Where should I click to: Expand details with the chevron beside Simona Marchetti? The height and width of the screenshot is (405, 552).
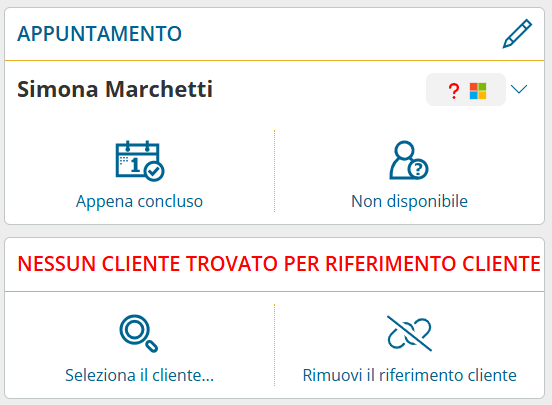tap(519, 89)
